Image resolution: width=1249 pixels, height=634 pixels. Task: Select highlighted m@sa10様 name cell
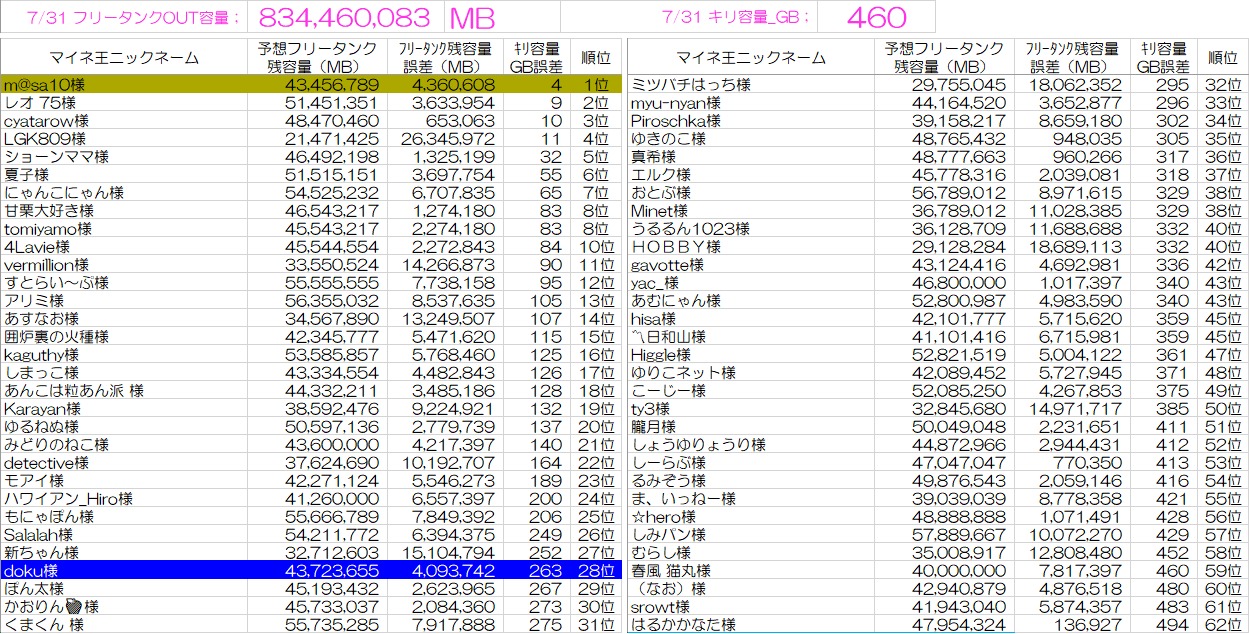[124, 85]
